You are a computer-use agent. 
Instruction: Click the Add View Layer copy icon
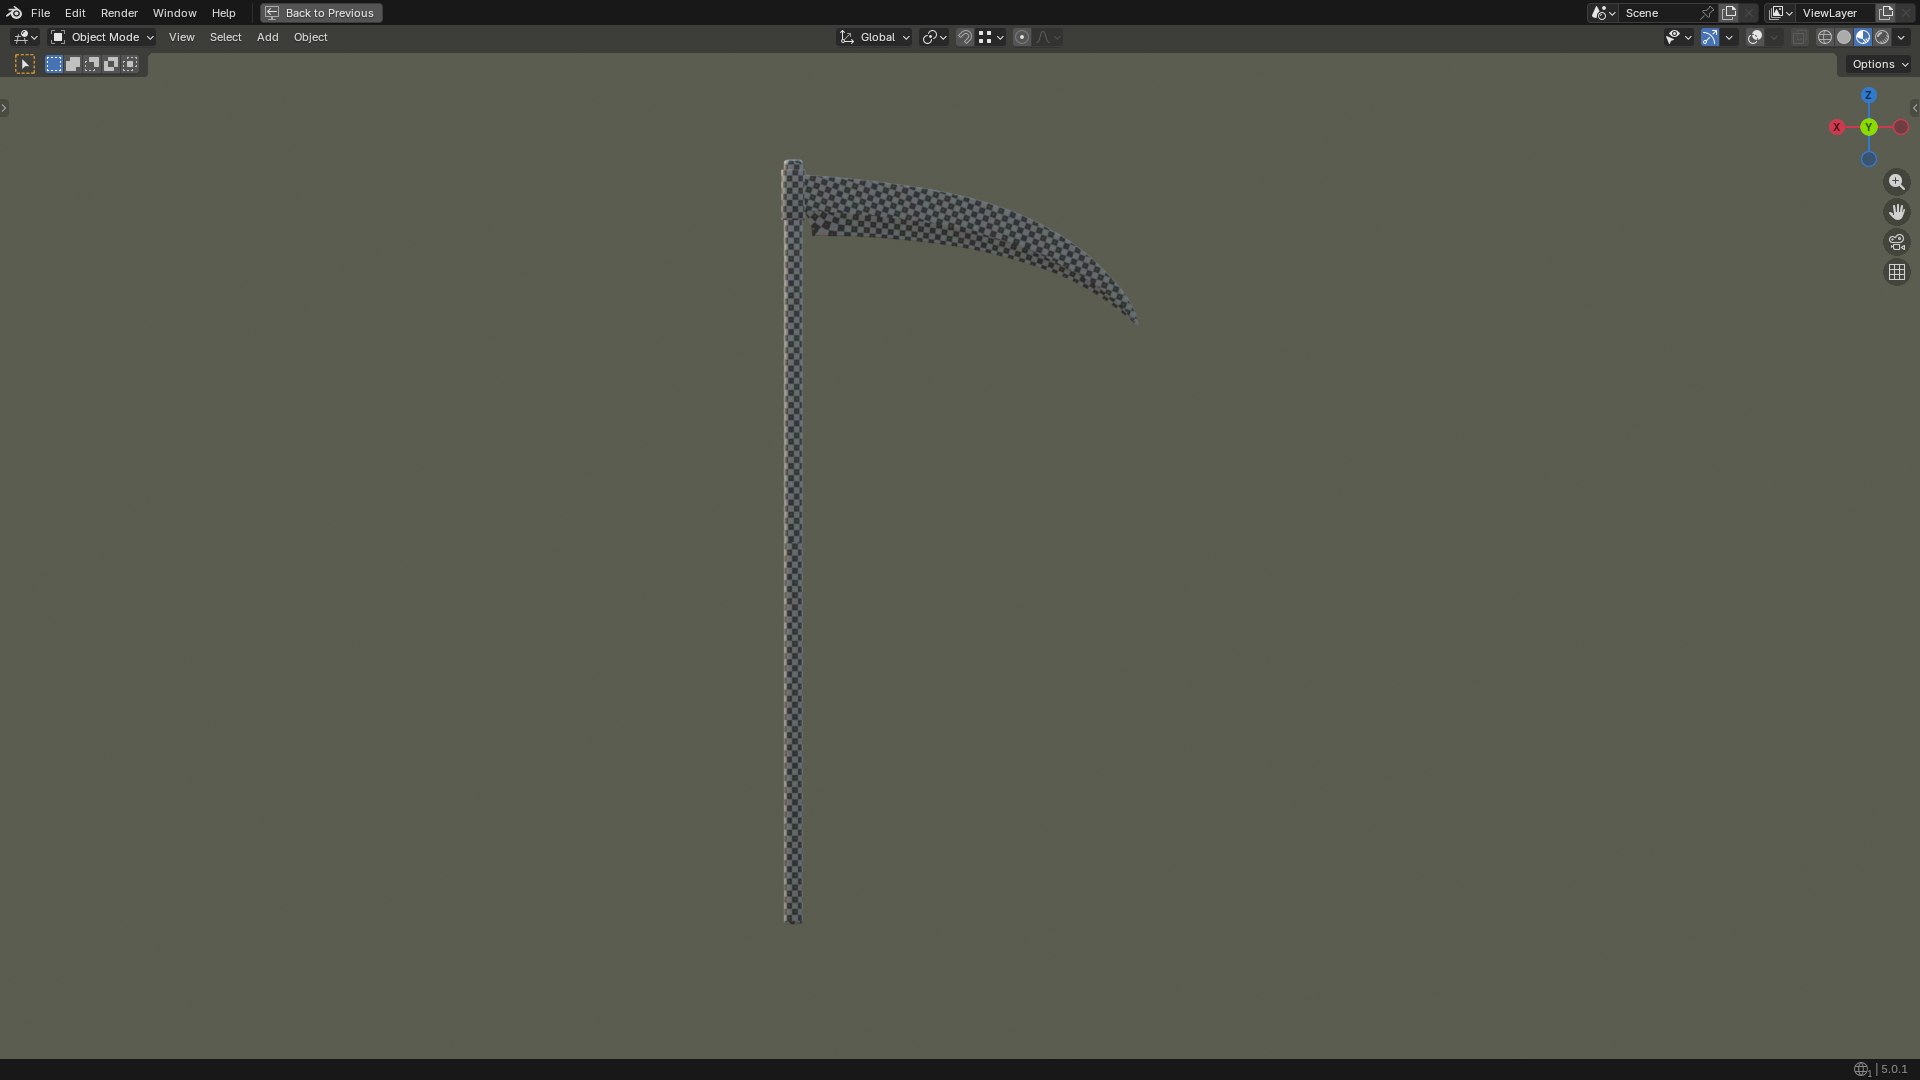pos(1886,13)
